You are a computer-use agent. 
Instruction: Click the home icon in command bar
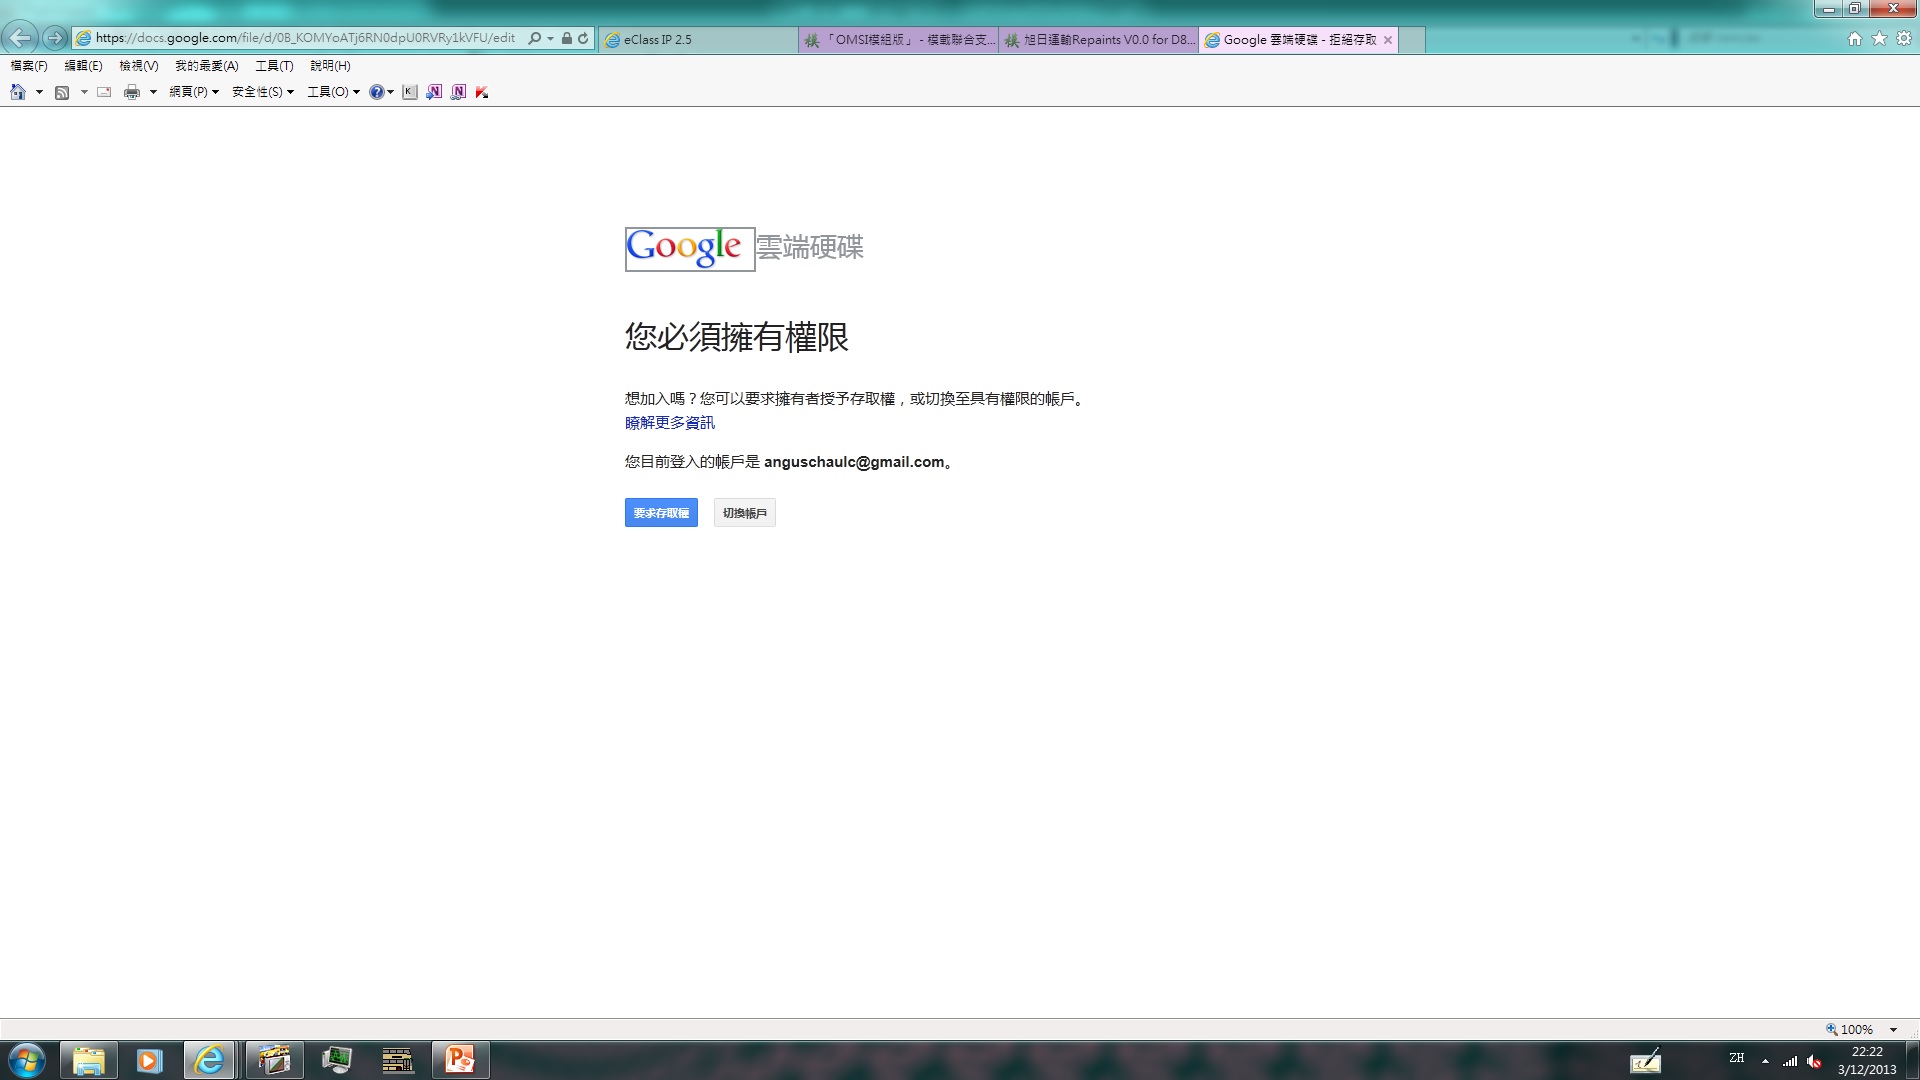coord(18,92)
